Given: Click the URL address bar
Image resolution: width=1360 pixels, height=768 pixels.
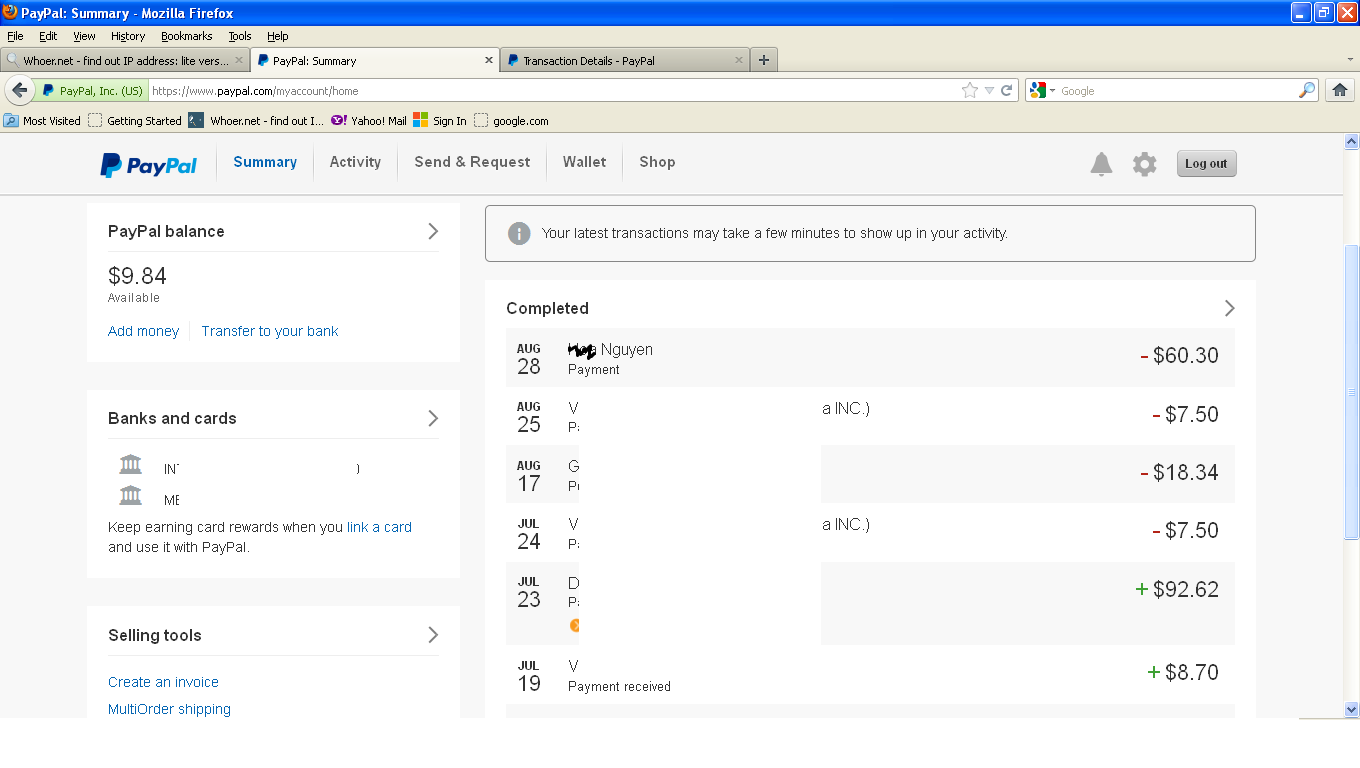Looking at the screenshot, I should click(x=550, y=90).
